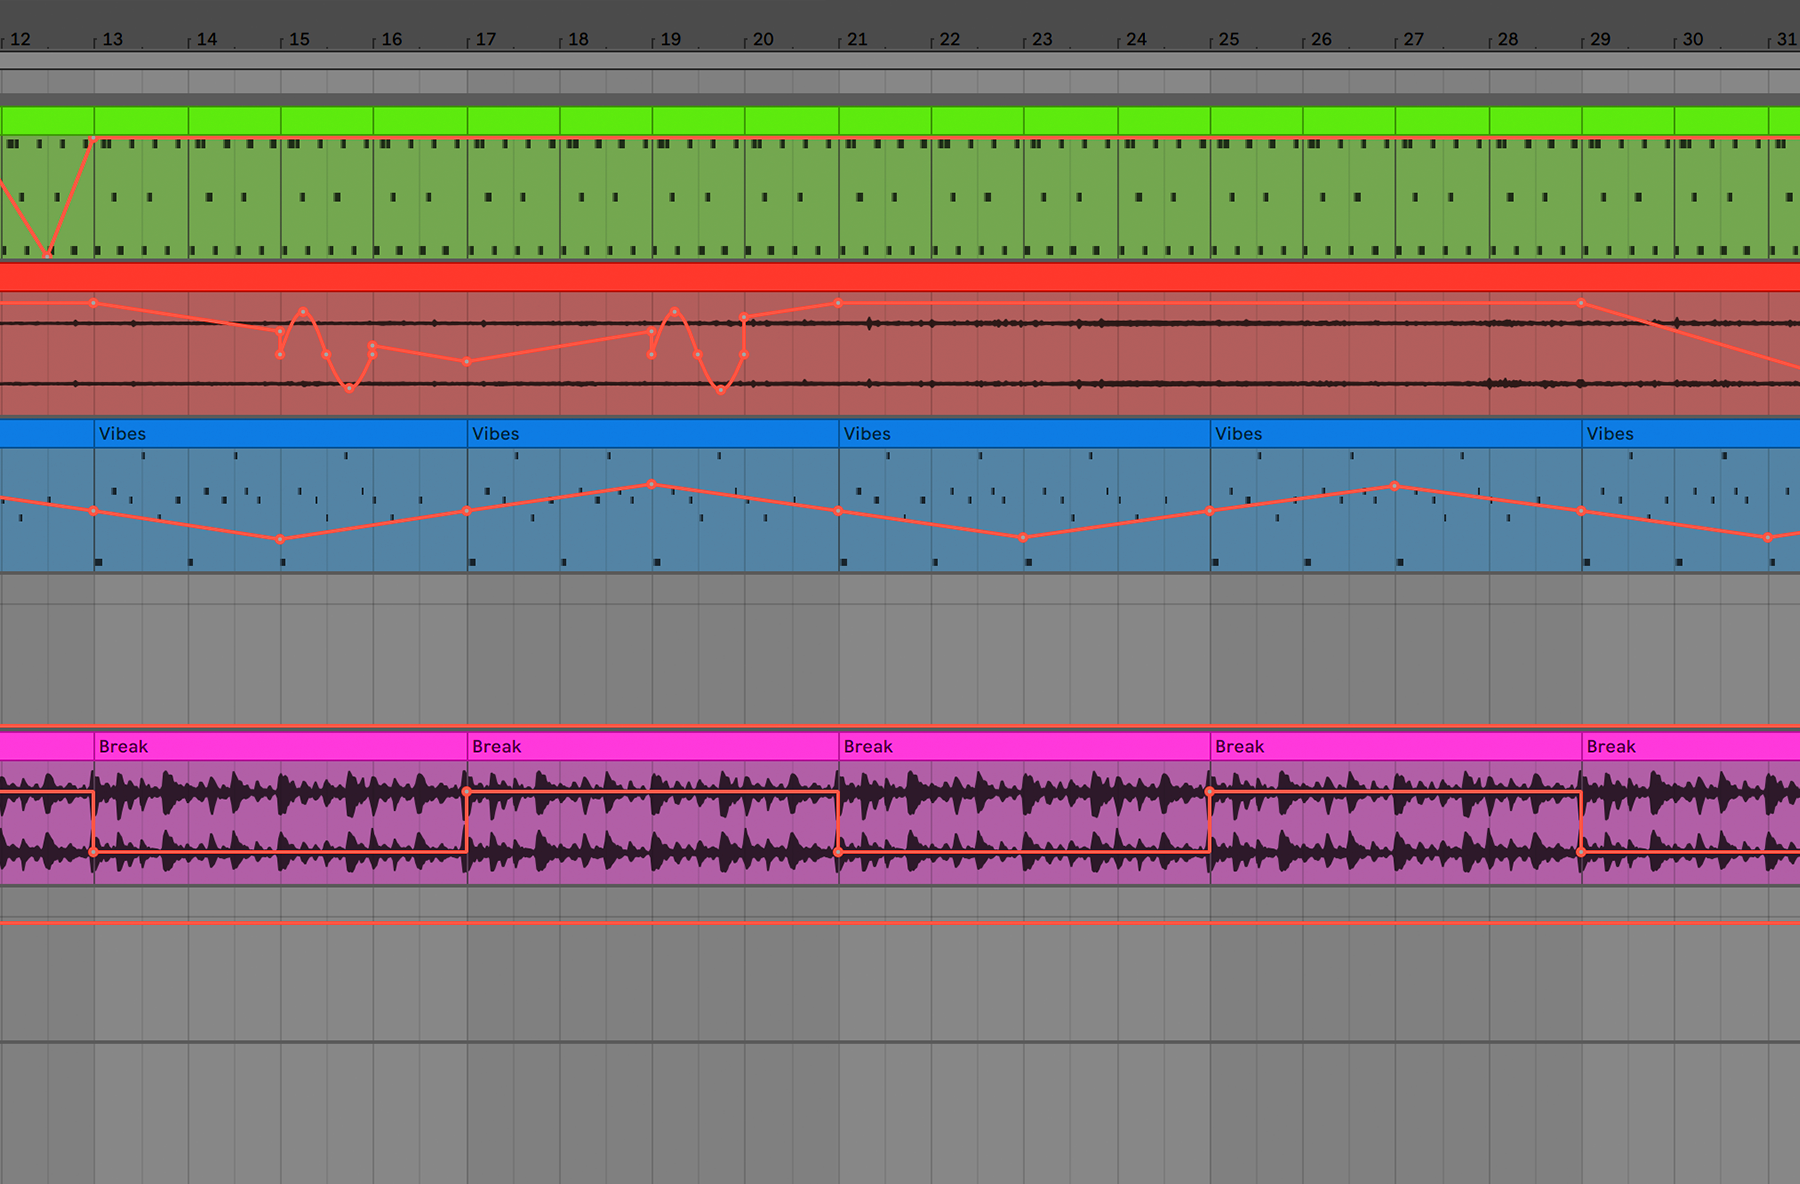The image size is (1800, 1184).
Task: Select the Vibes clip starting at bar 21
Action: tap(1025, 434)
